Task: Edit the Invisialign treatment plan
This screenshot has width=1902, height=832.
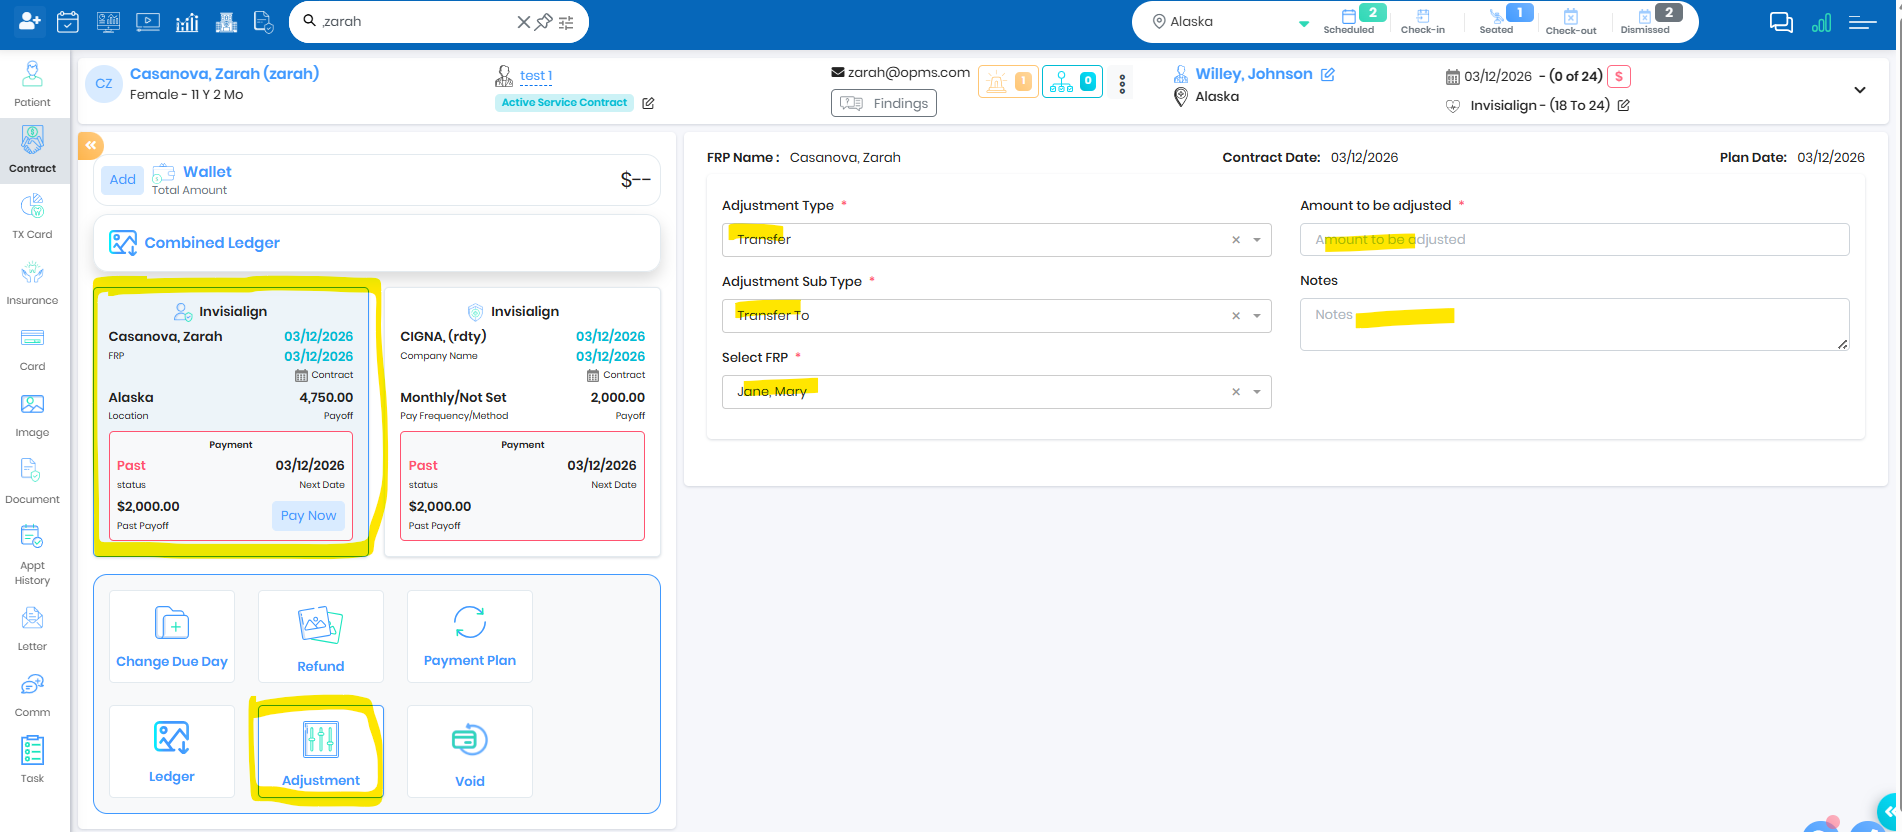Action: [x=1624, y=105]
